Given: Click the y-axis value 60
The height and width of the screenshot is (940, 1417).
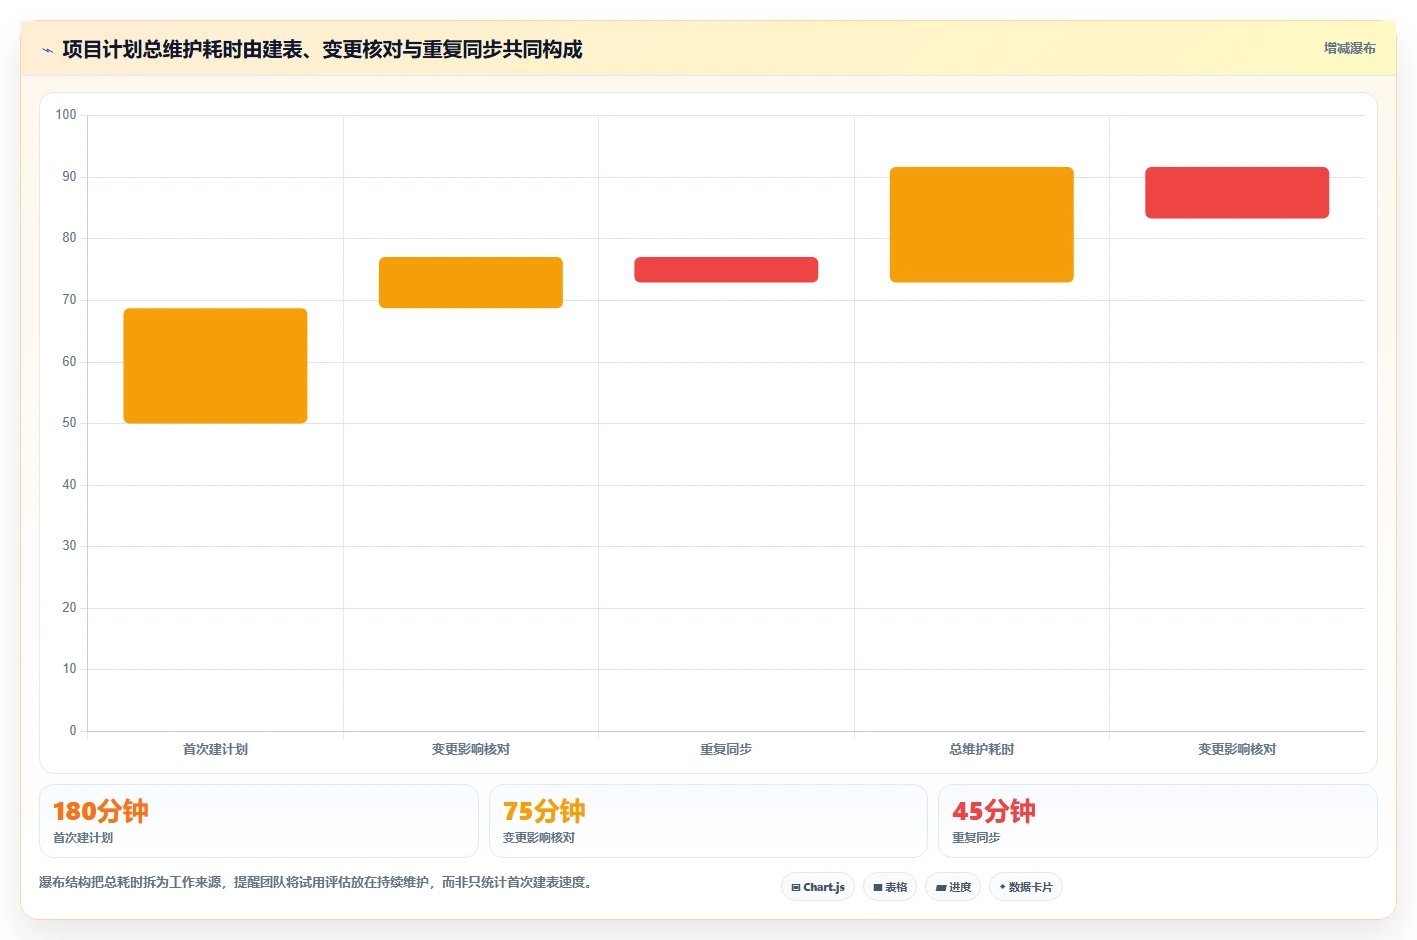Looking at the screenshot, I should pos(69,362).
